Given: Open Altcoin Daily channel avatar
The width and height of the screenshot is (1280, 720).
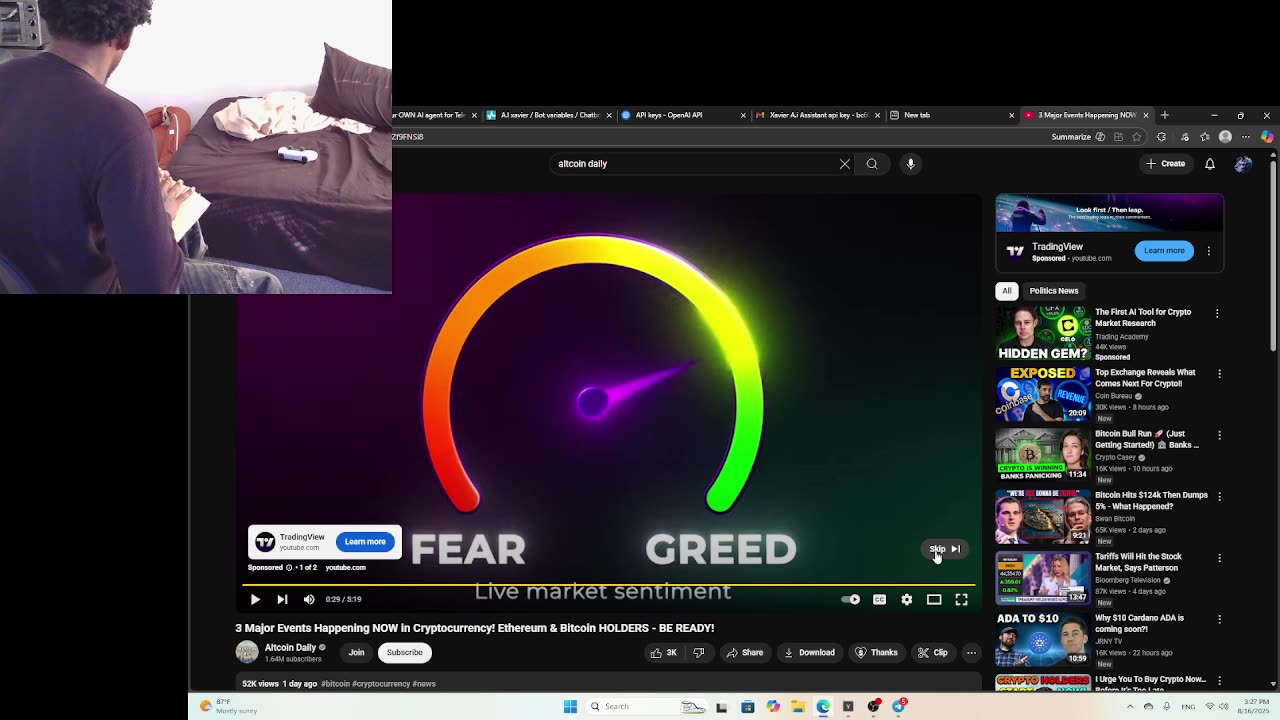Looking at the screenshot, I should point(247,653).
